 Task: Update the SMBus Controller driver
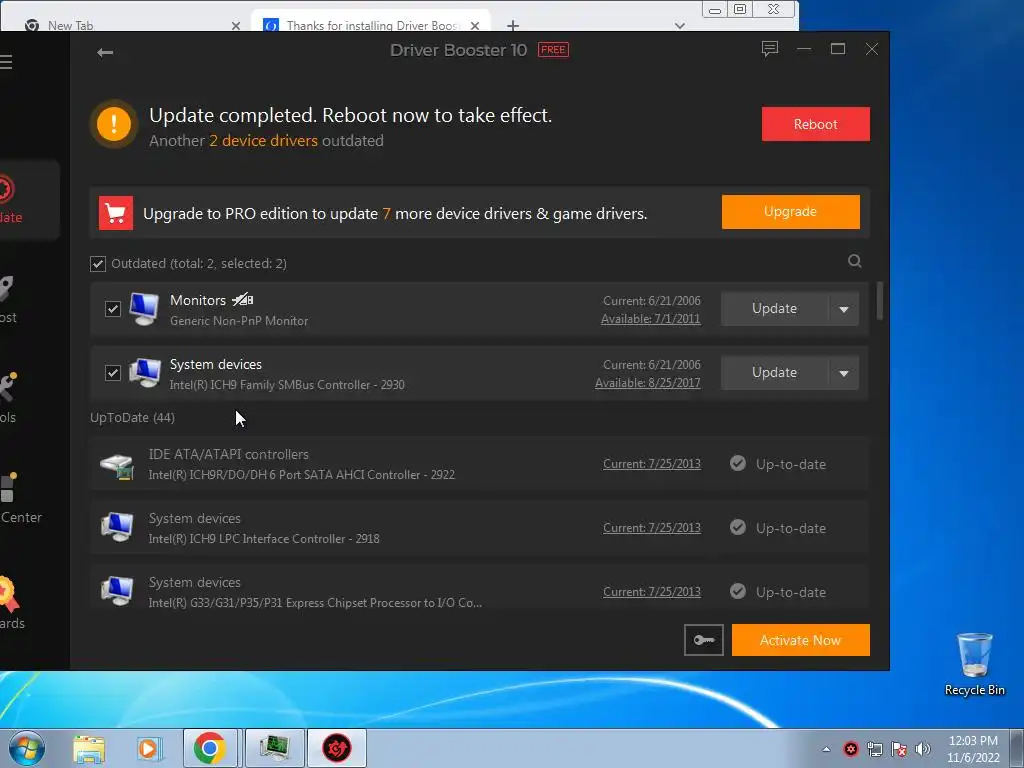[775, 373]
